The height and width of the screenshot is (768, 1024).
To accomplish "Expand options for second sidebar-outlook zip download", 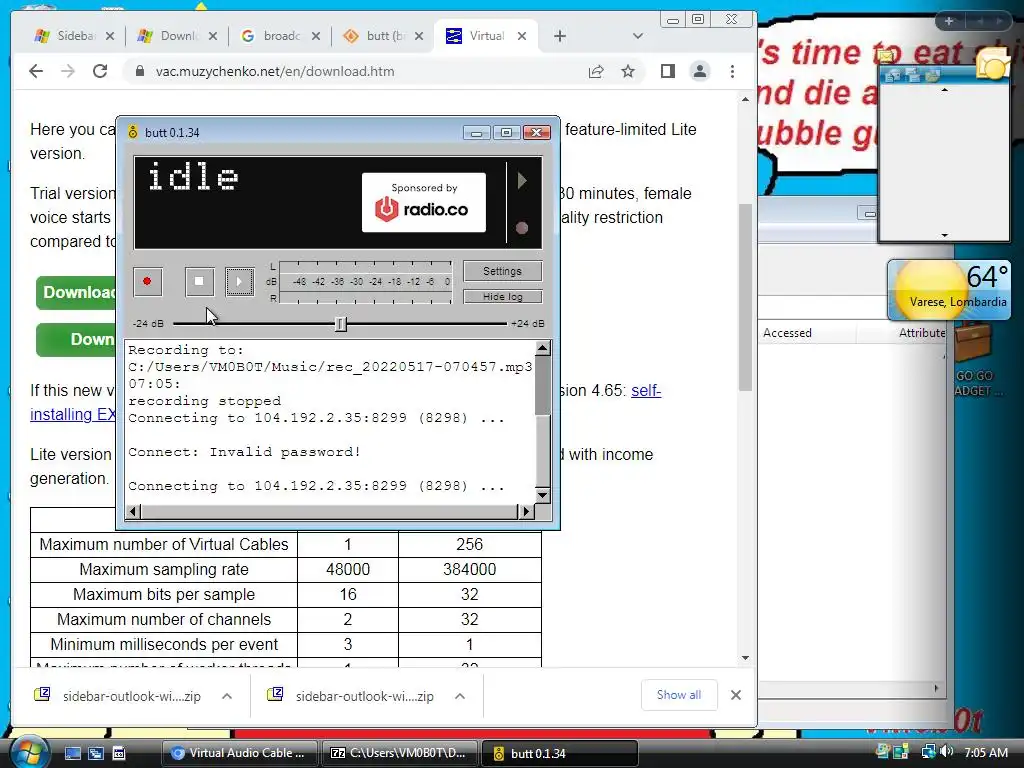I will coord(460,696).
